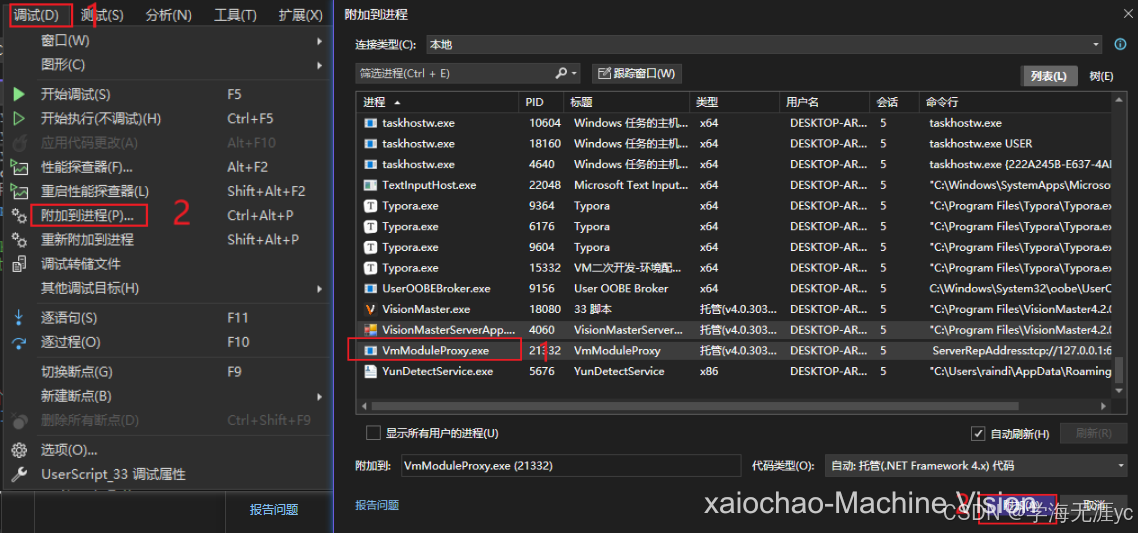
Task: Open the 工具(T) menu
Action: [235, 15]
